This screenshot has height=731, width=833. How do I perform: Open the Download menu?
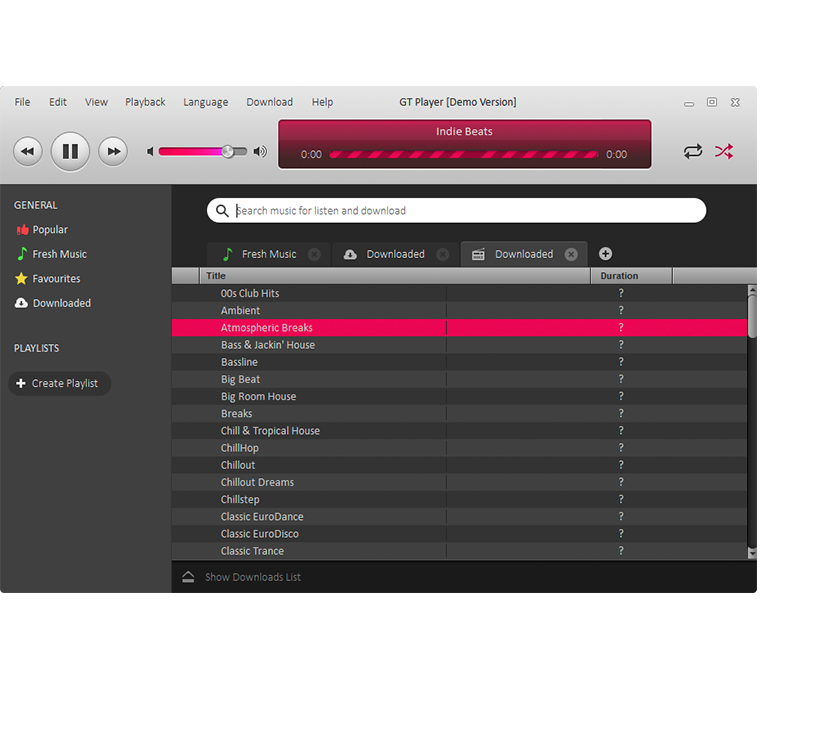tap(269, 102)
